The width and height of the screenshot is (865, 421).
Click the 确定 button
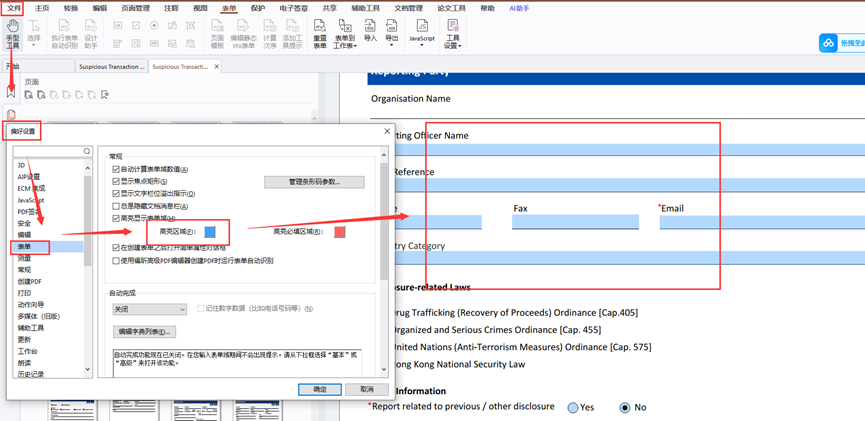(x=319, y=389)
